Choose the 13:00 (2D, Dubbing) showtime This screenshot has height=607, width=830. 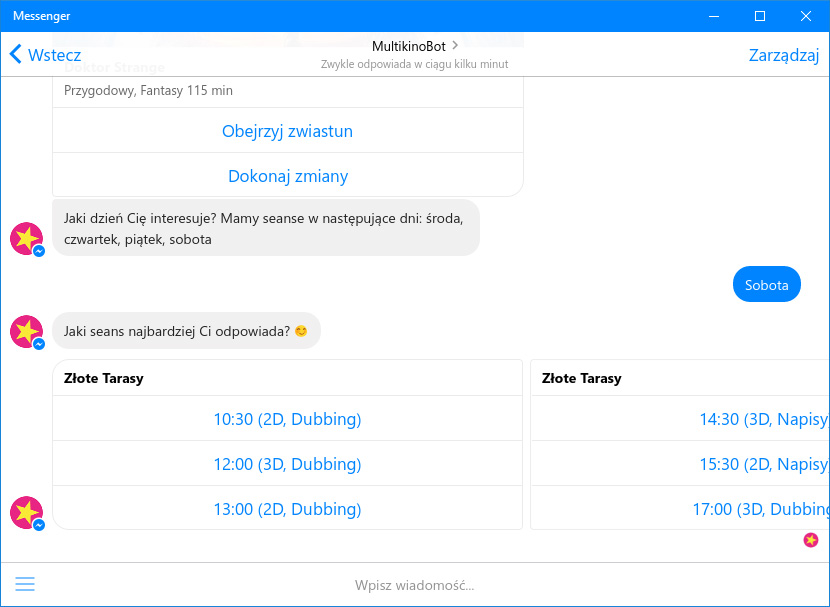(288, 509)
